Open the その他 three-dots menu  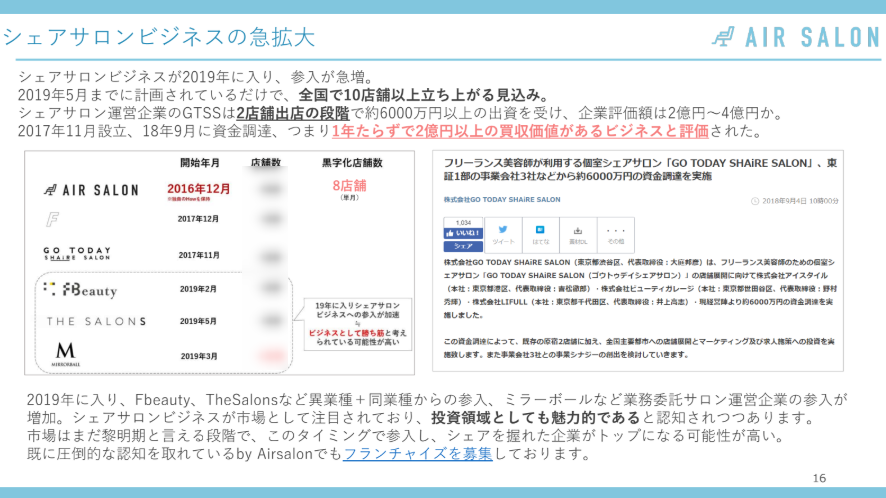click(615, 235)
